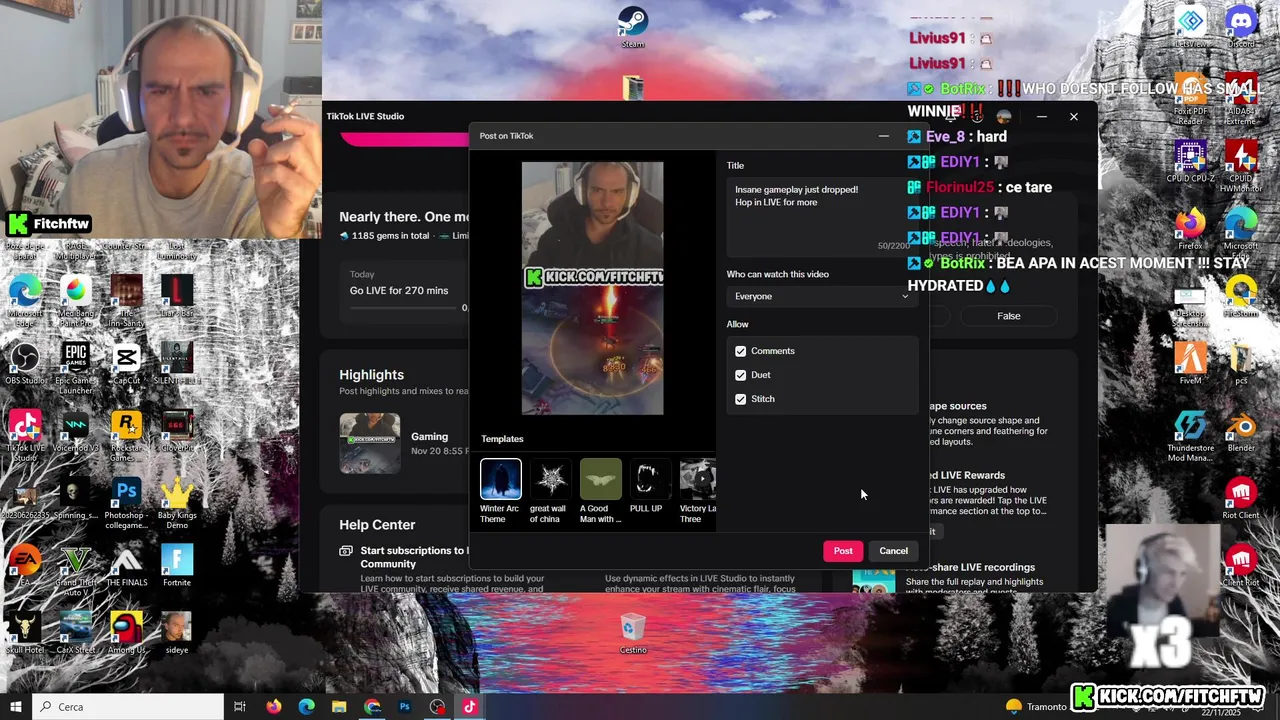Click the Highlights section heading
Image resolution: width=1280 pixels, height=720 pixels.
371,375
